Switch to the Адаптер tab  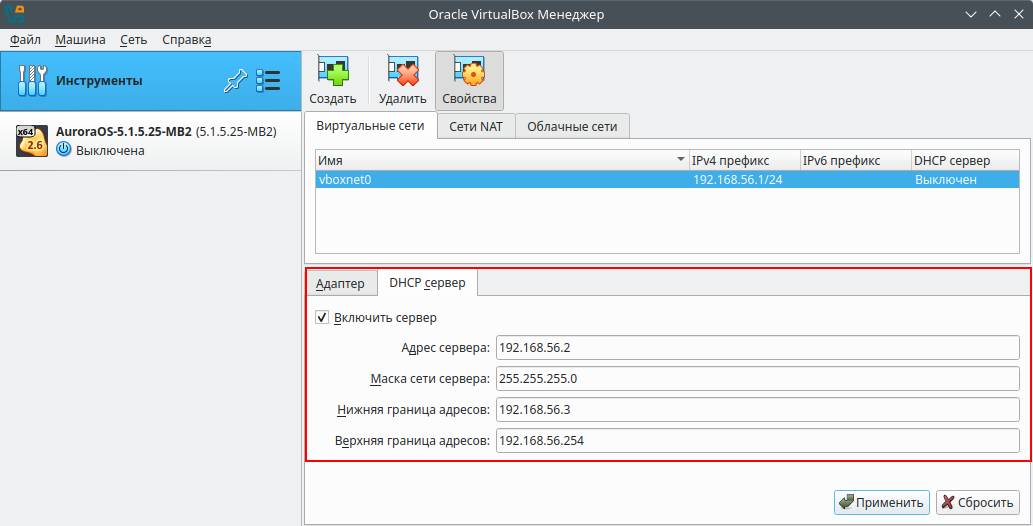coord(340,284)
